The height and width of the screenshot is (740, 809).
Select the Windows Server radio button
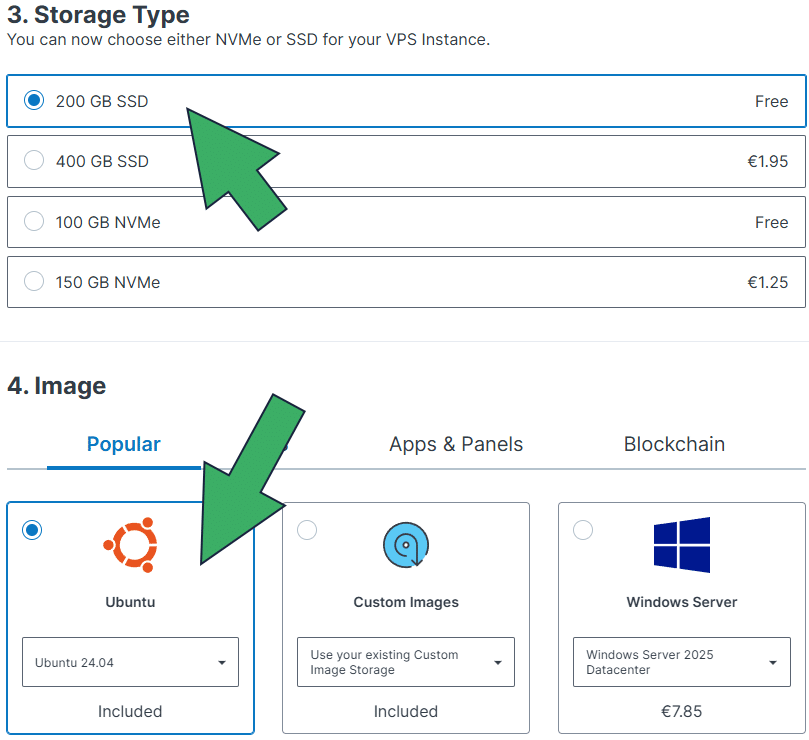[583, 530]
